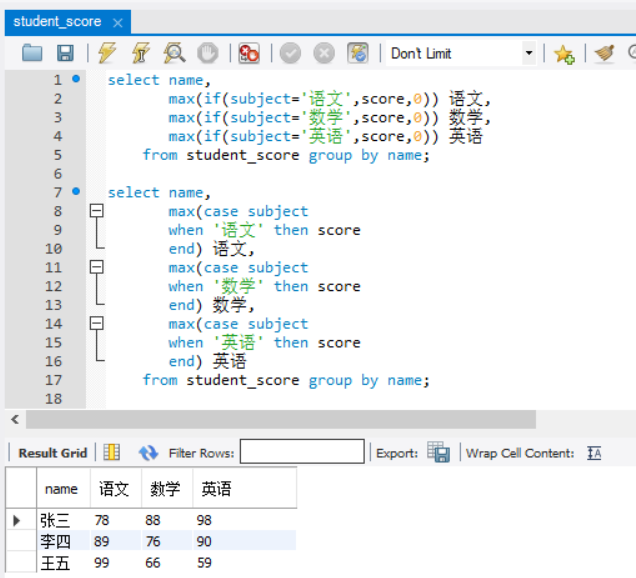Click 'end) 英语' on line 16
The height and width of the screenshot is (578, 636).
coord(208,361)
